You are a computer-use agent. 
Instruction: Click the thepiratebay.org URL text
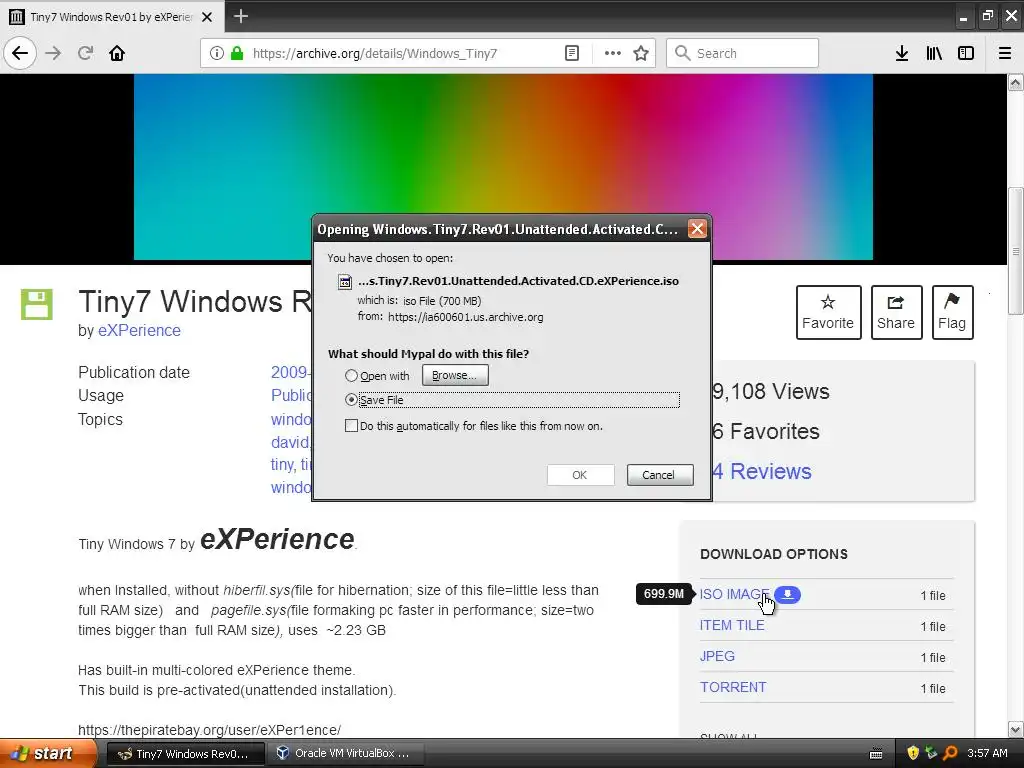209,729
